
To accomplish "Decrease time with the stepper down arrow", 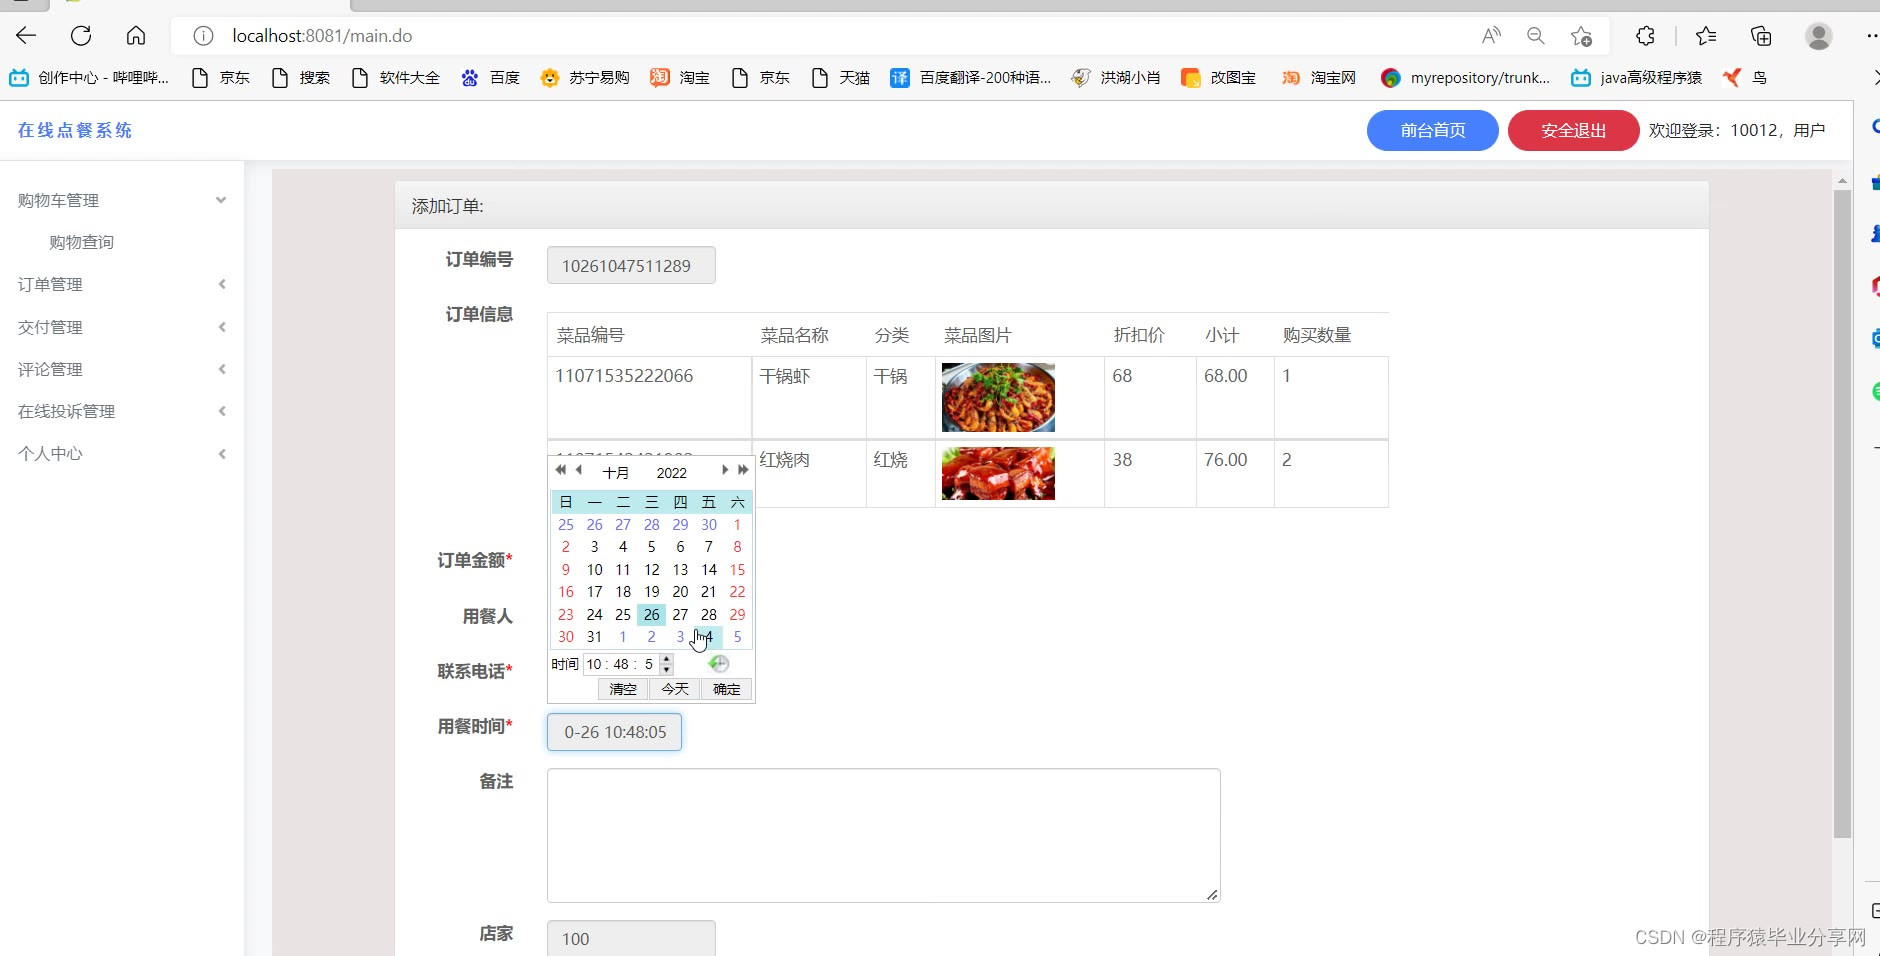I will [666, 669].
